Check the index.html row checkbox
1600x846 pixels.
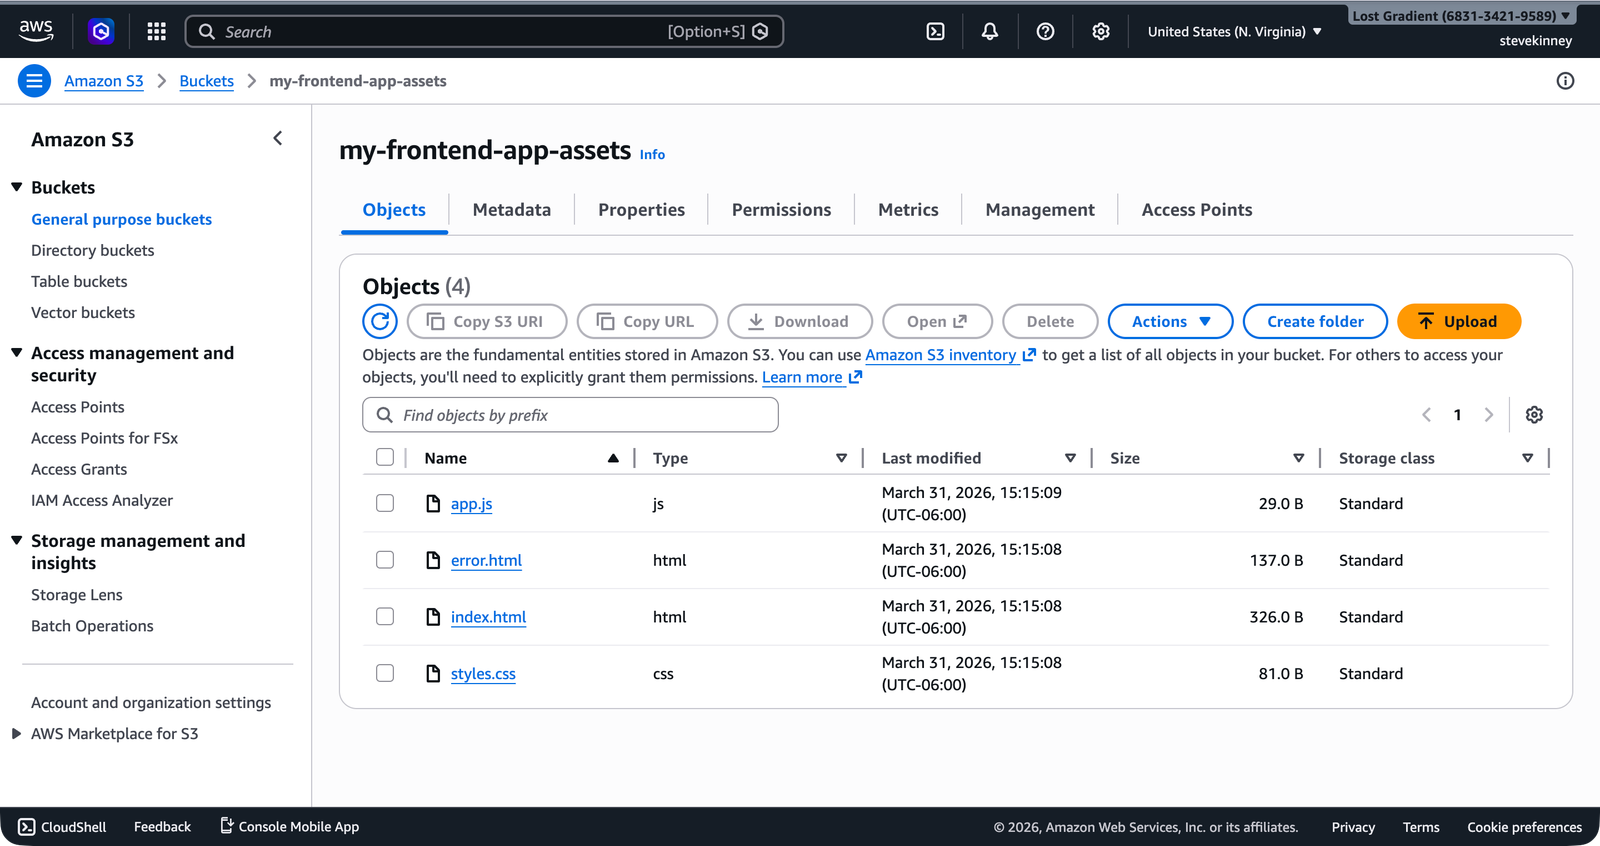coord(385,617)
